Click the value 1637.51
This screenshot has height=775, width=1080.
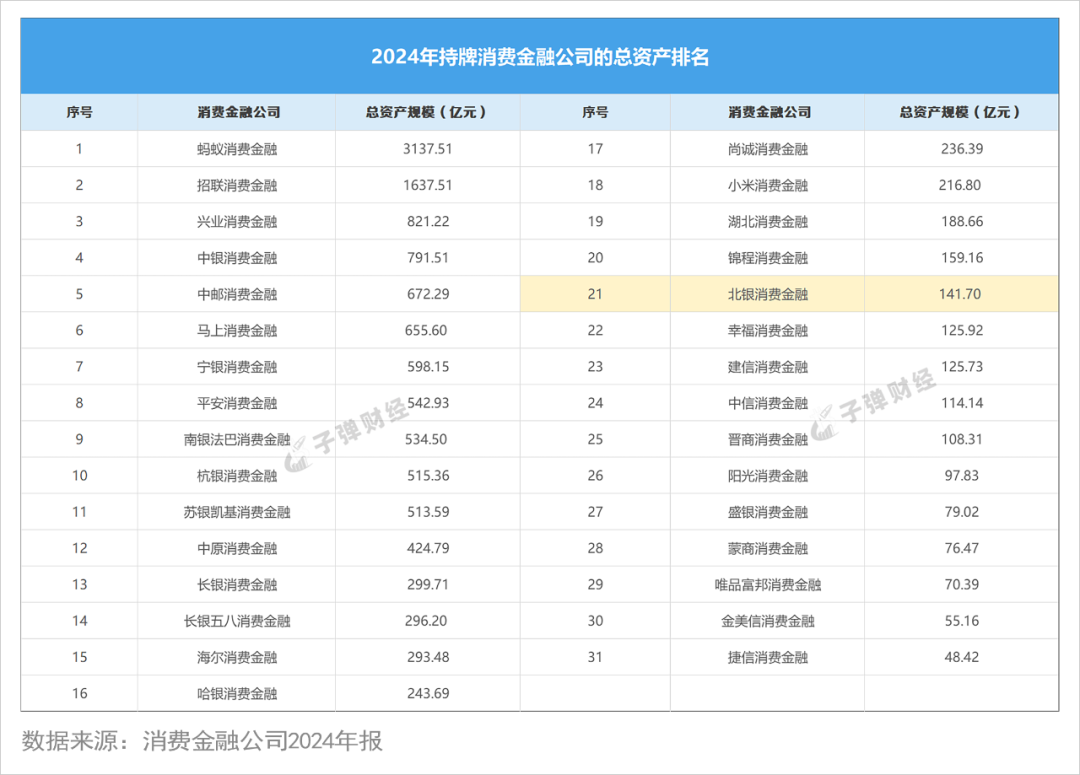(428, 185)
